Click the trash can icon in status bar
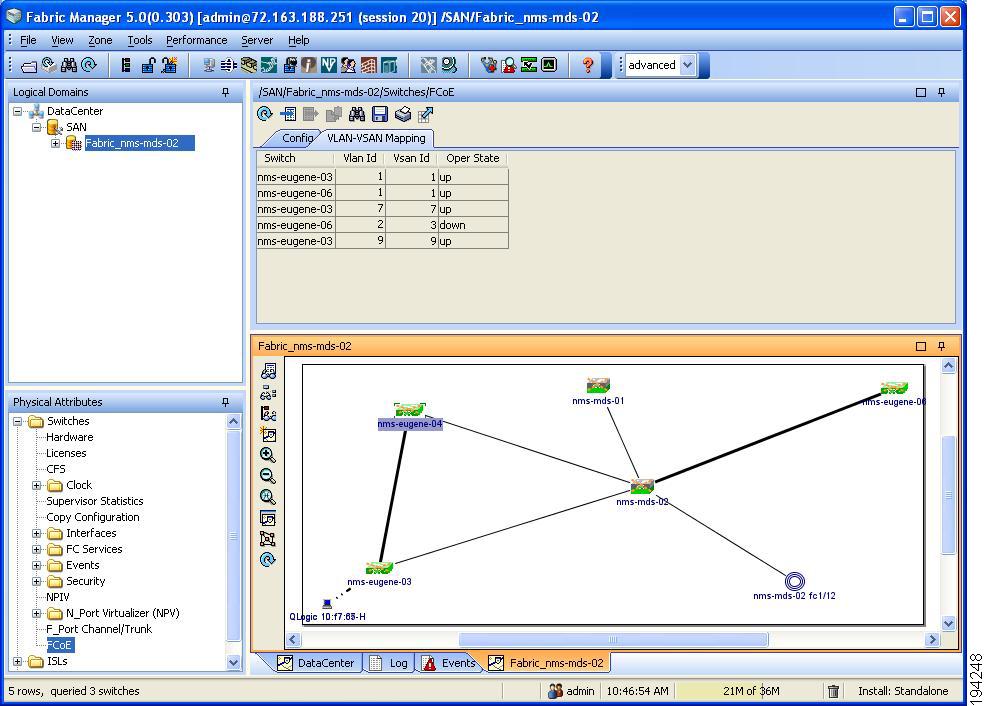 pos(833,691)
